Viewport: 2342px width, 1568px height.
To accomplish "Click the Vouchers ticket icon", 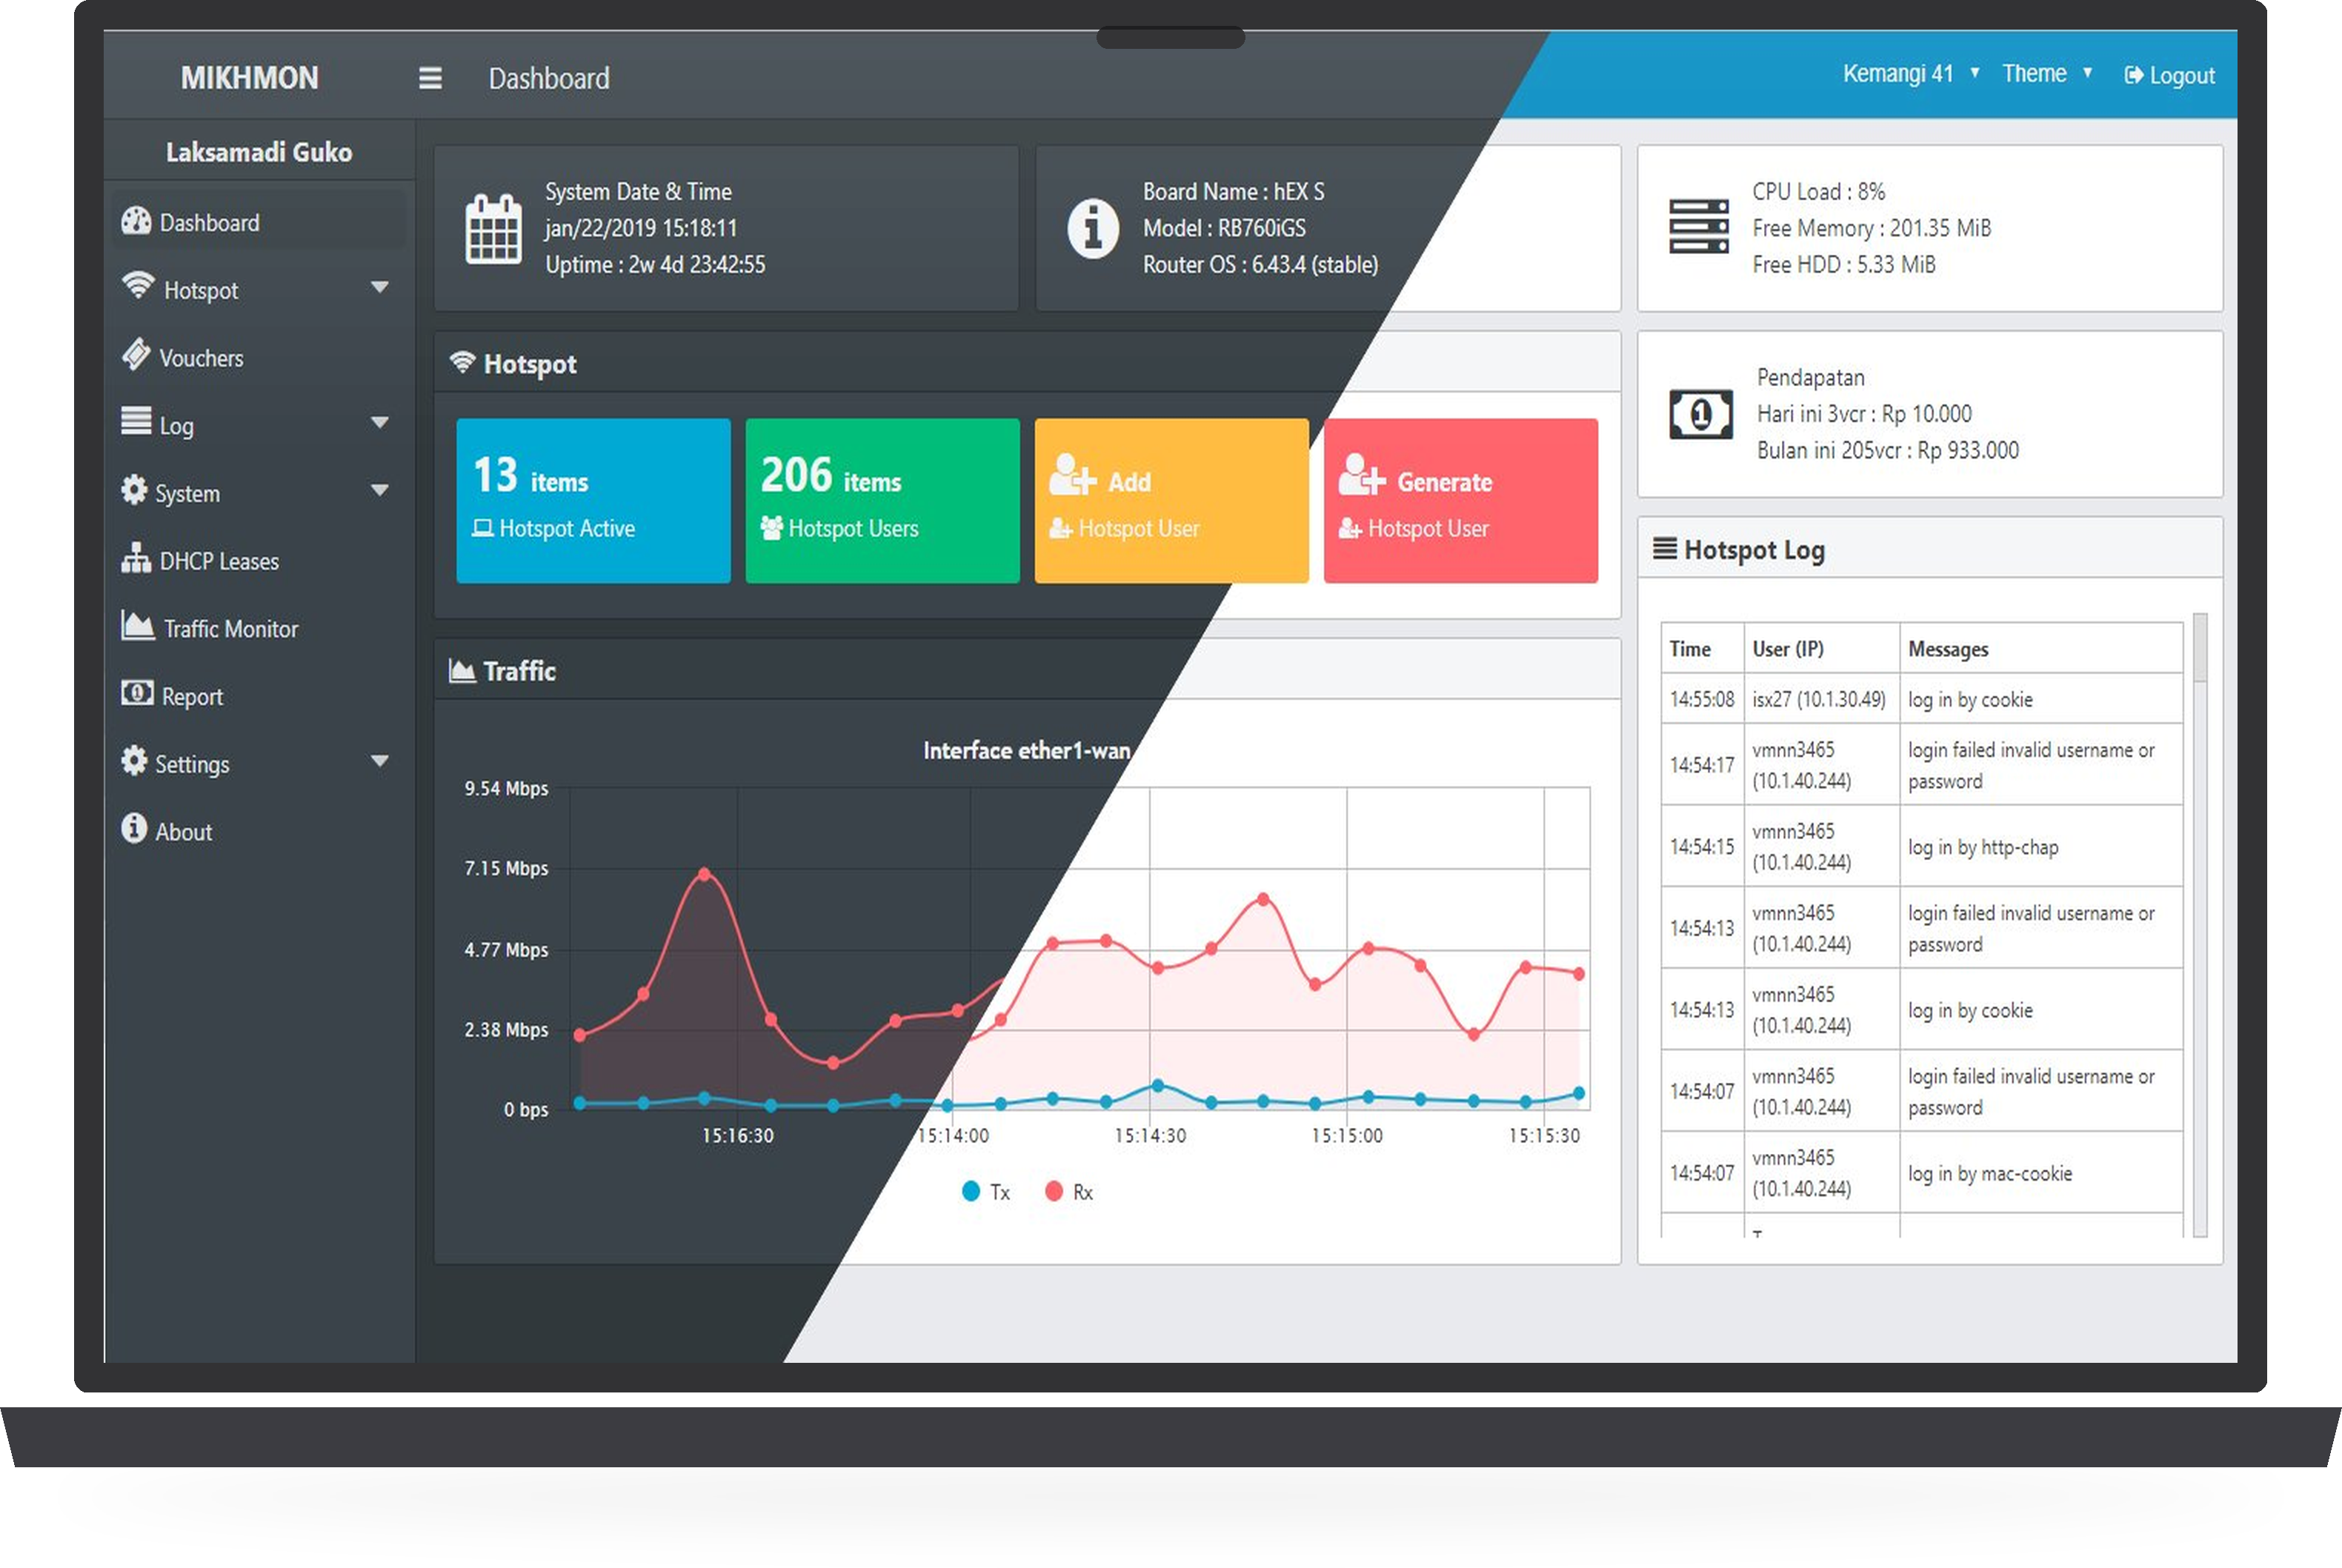I will point(136,354).
